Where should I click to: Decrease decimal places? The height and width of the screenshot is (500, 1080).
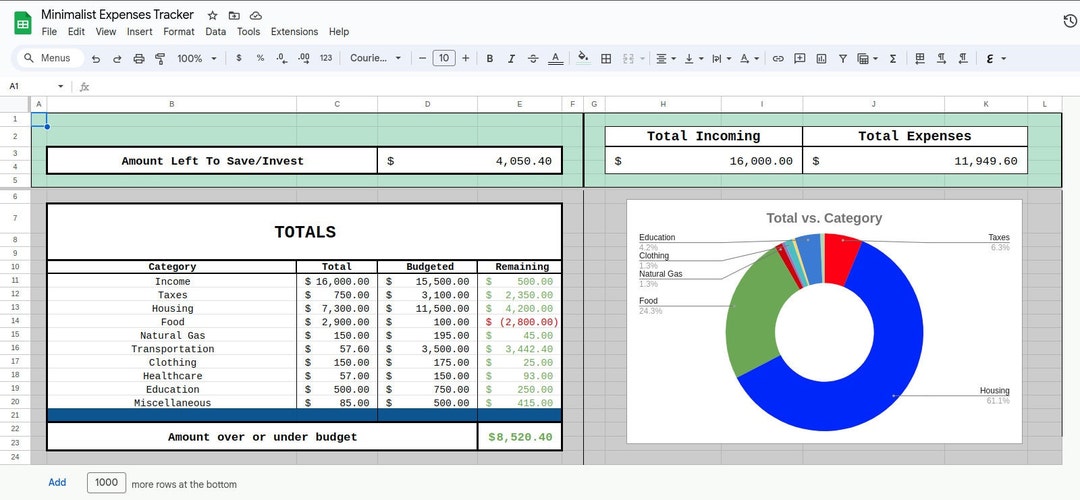tap(281, 59)
